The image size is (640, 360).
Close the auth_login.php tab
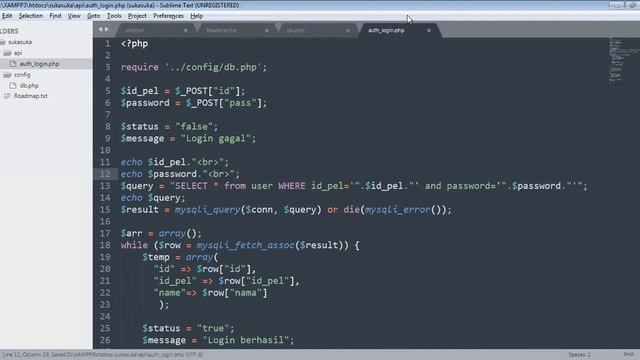tap(429, 30)
